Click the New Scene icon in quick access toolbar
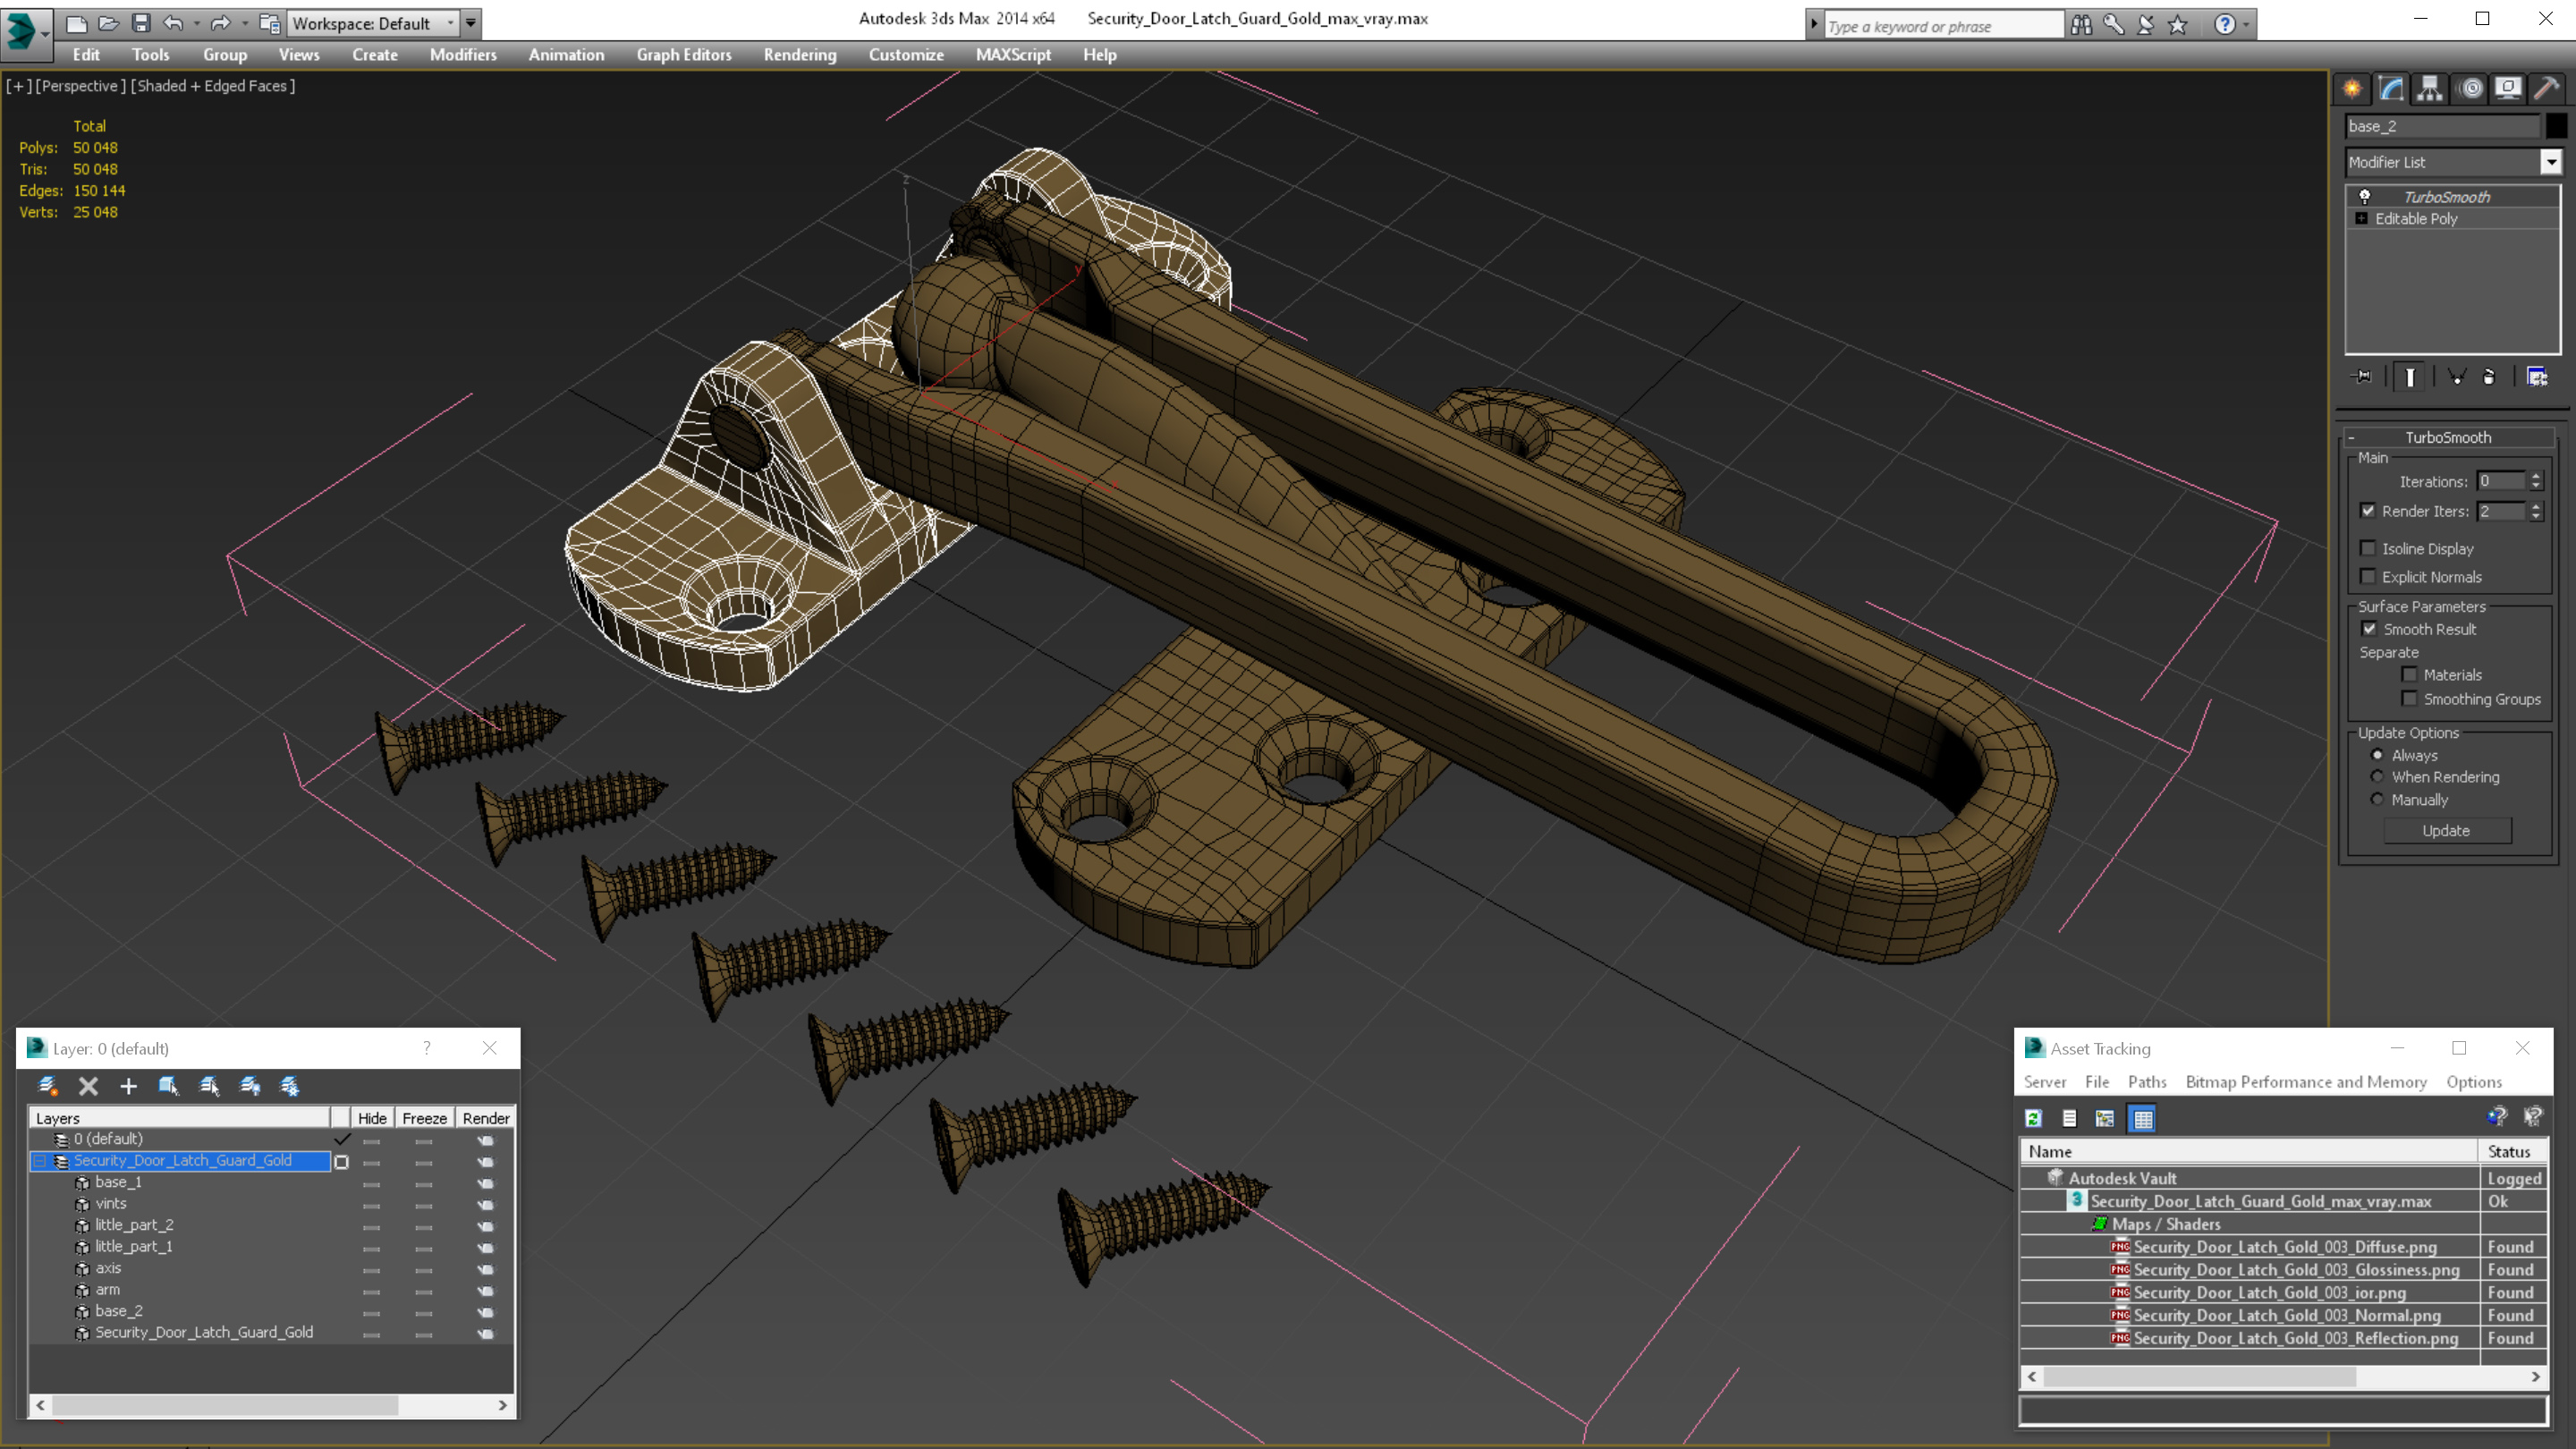2576x1449 pixels. pyautogui.click(x=76, y=23)
